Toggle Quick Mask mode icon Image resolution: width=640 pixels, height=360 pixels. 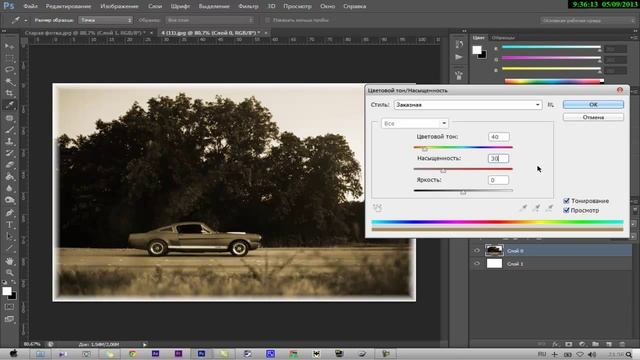click(9, 307)
